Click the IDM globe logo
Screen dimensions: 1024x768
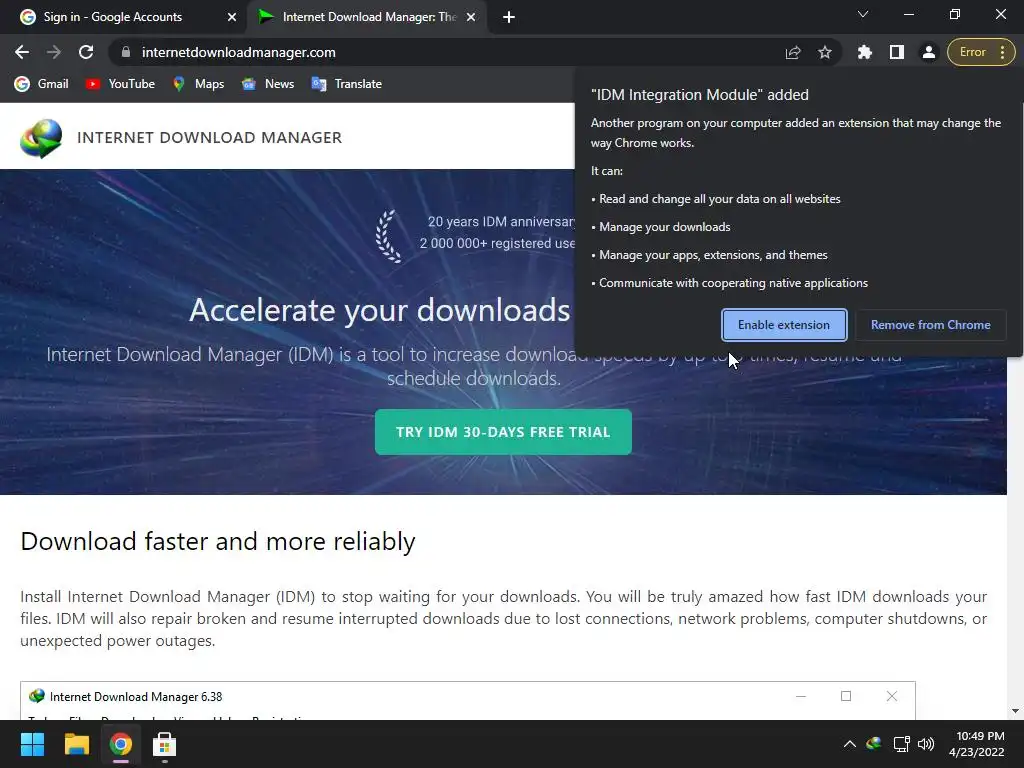(40, 138)
